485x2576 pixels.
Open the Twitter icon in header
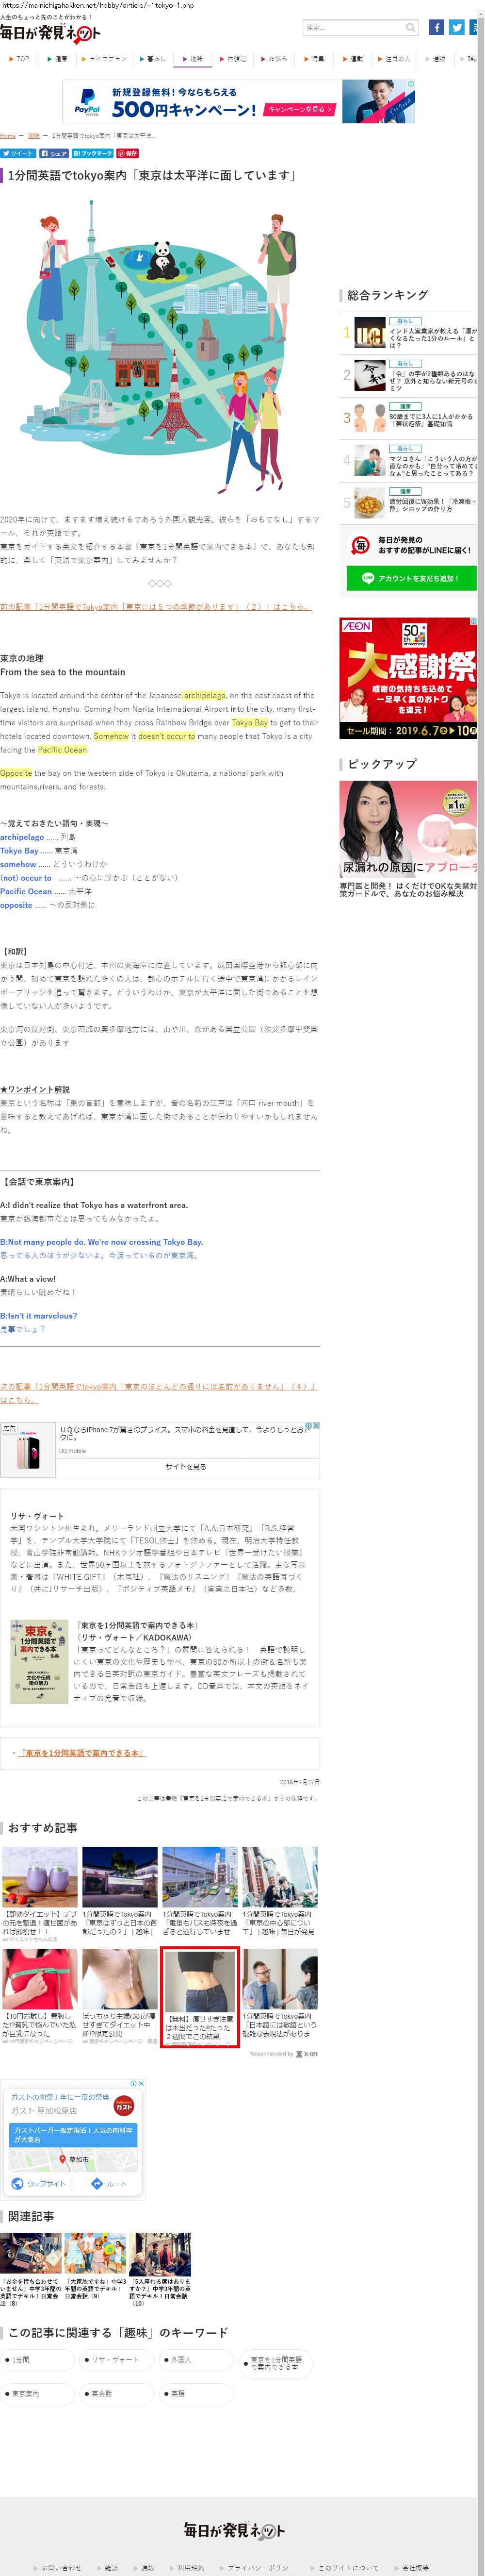point(456,27)
